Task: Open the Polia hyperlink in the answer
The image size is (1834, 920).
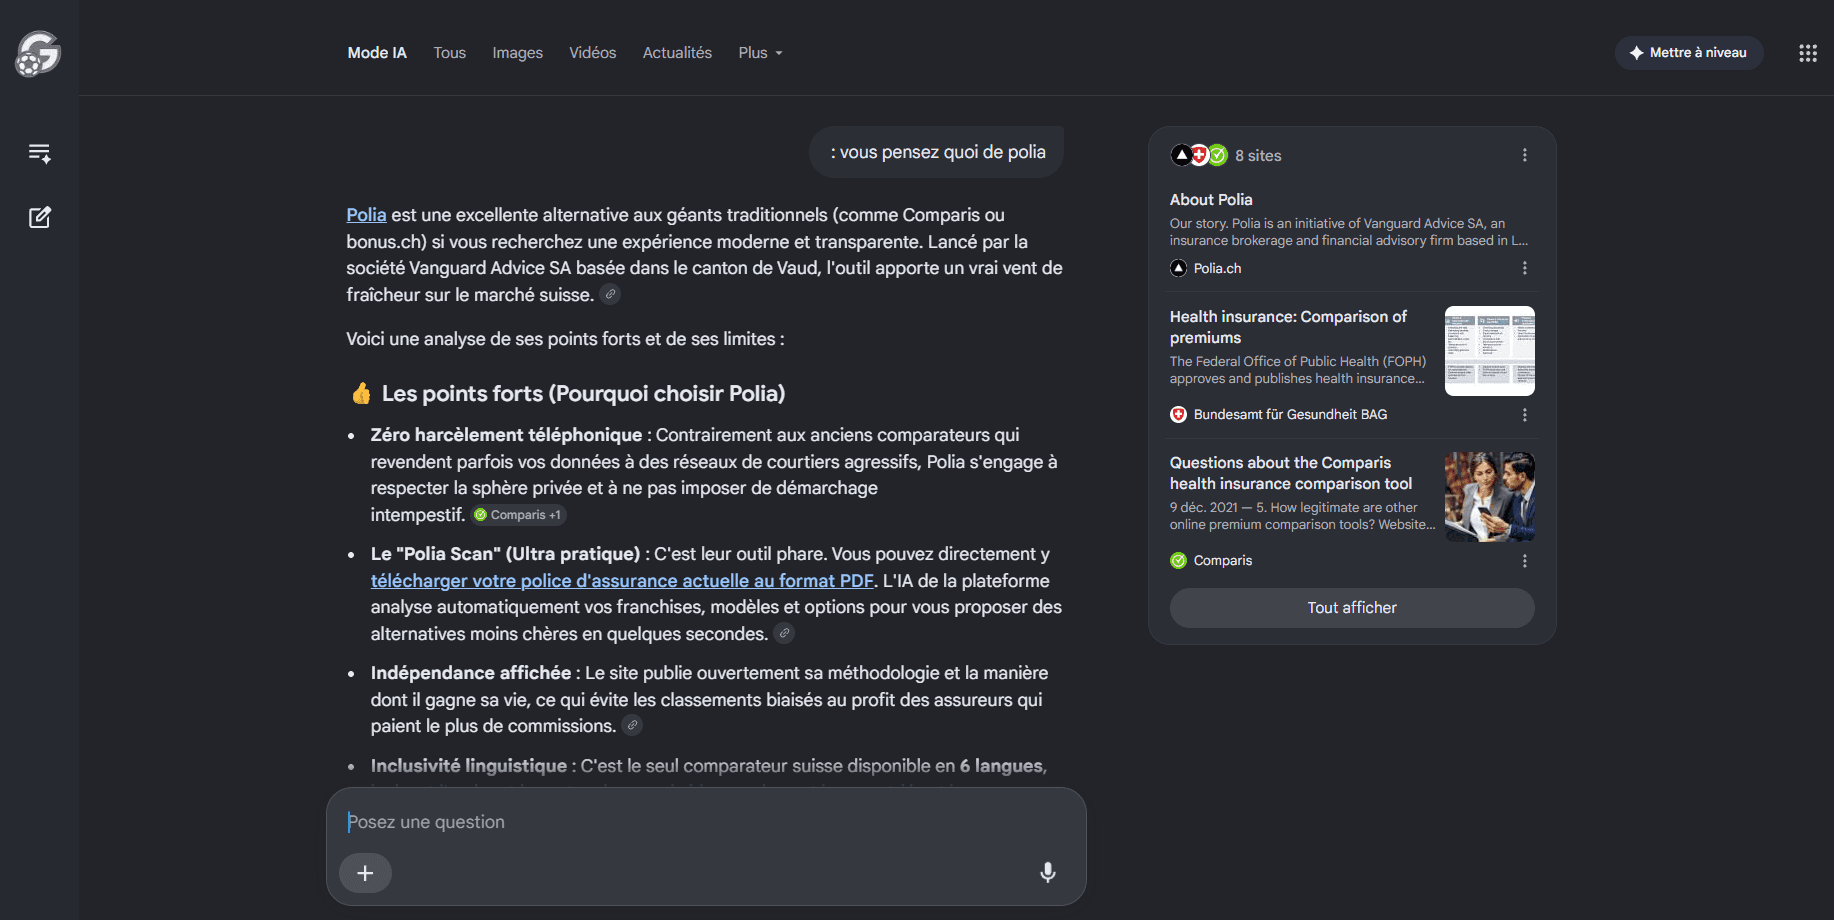Action: 366,215
